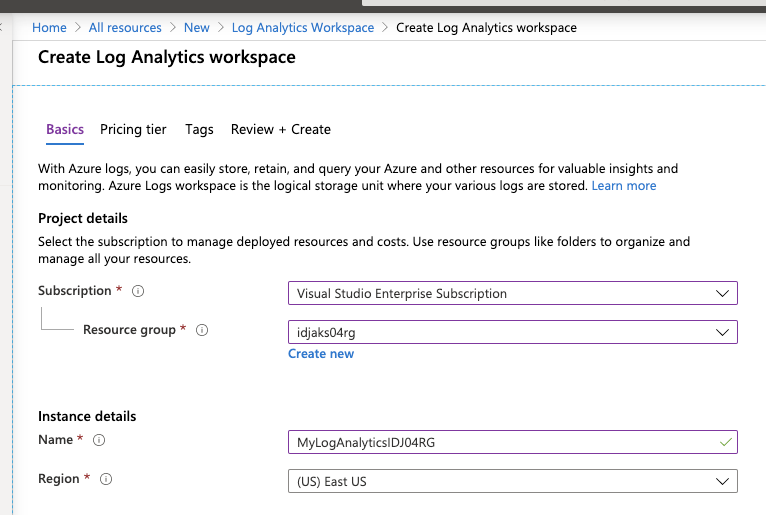Viewport: 766px width, 515px height.
Task: Click the green validation checkmark in Name
Action: point(726,442)
